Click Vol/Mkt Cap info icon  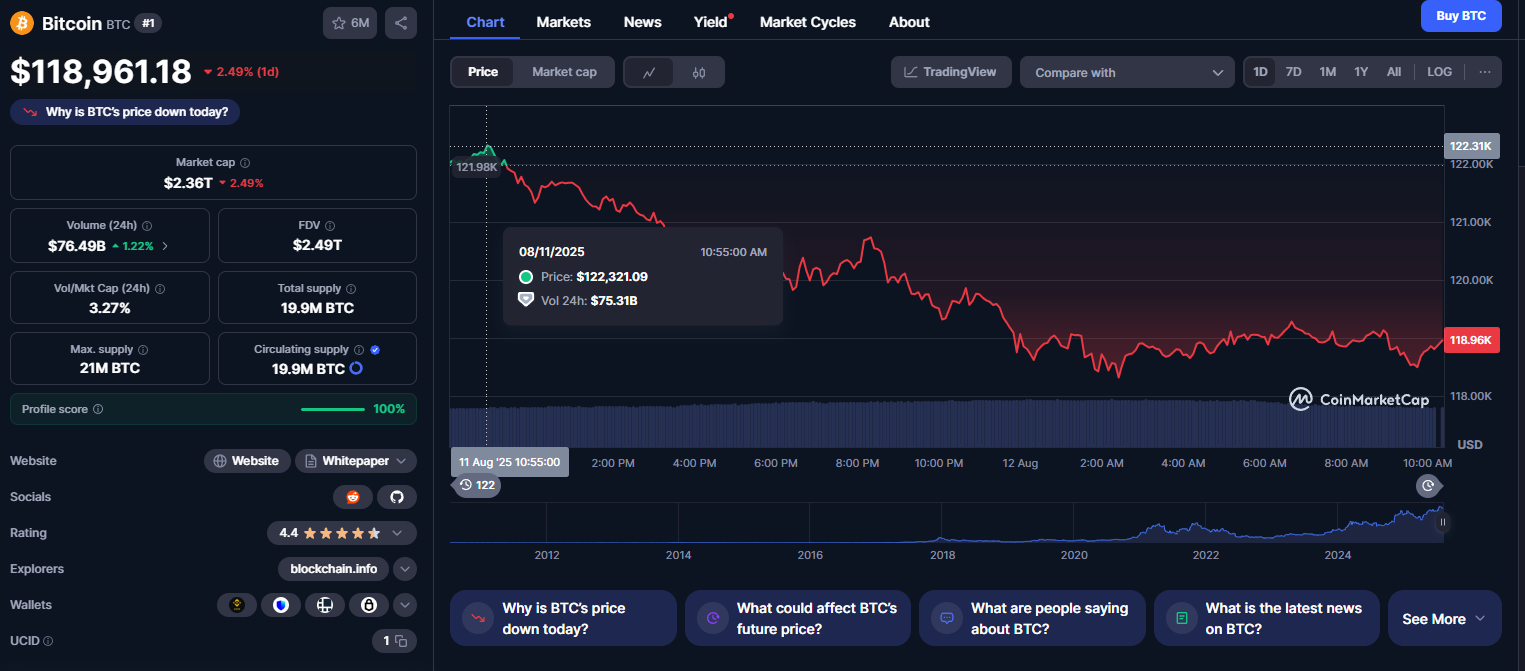coord(160,288)
